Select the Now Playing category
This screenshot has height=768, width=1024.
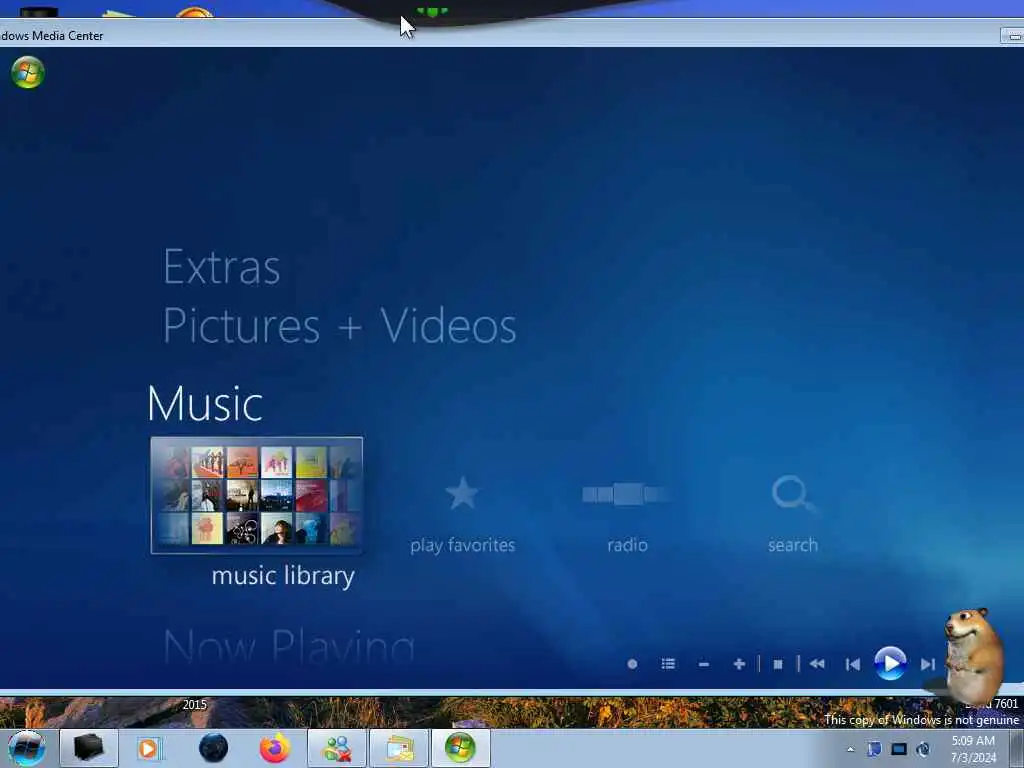pos(289,647)
